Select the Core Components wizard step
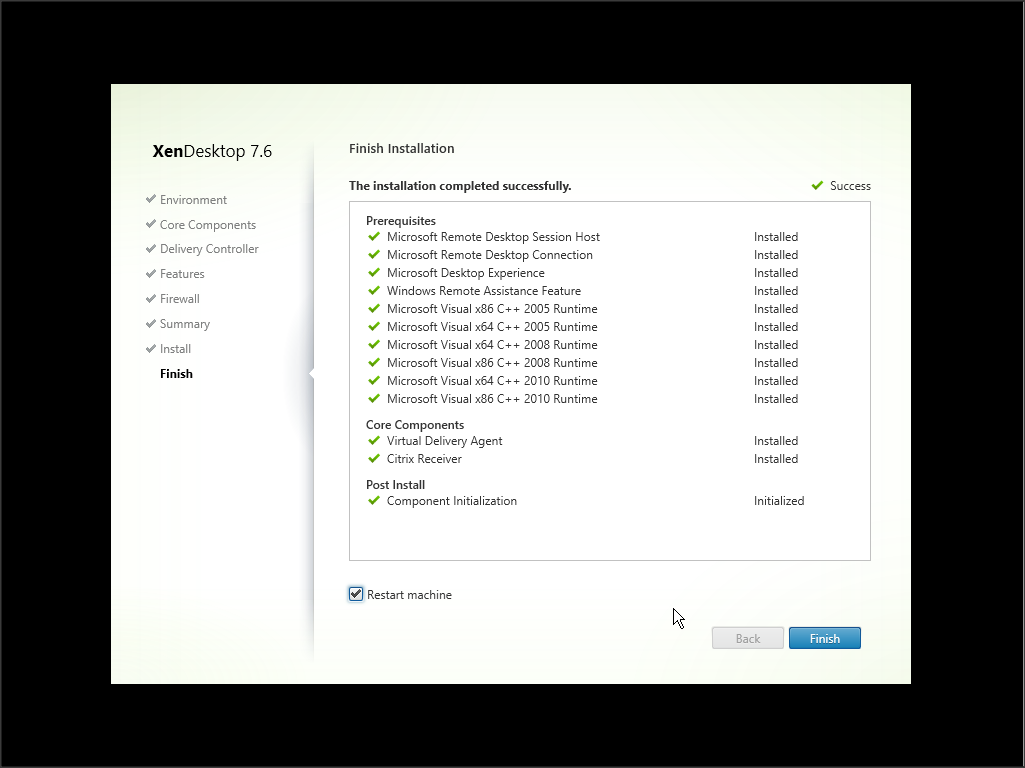1025x768 pixels. [x=207, y=225]
